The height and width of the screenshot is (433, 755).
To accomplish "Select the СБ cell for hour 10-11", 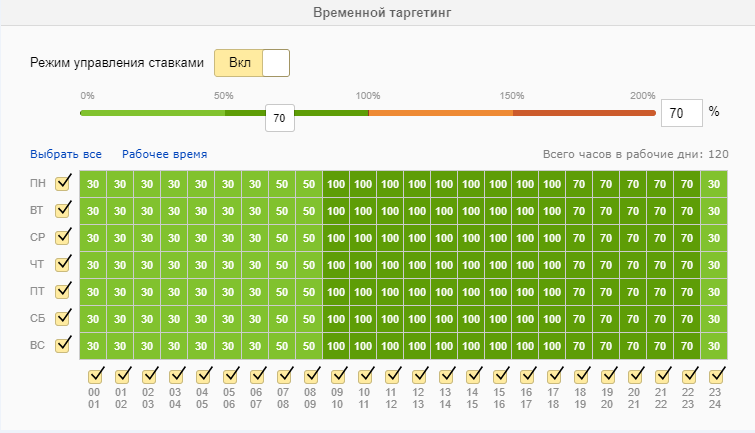I will (363, 319).
